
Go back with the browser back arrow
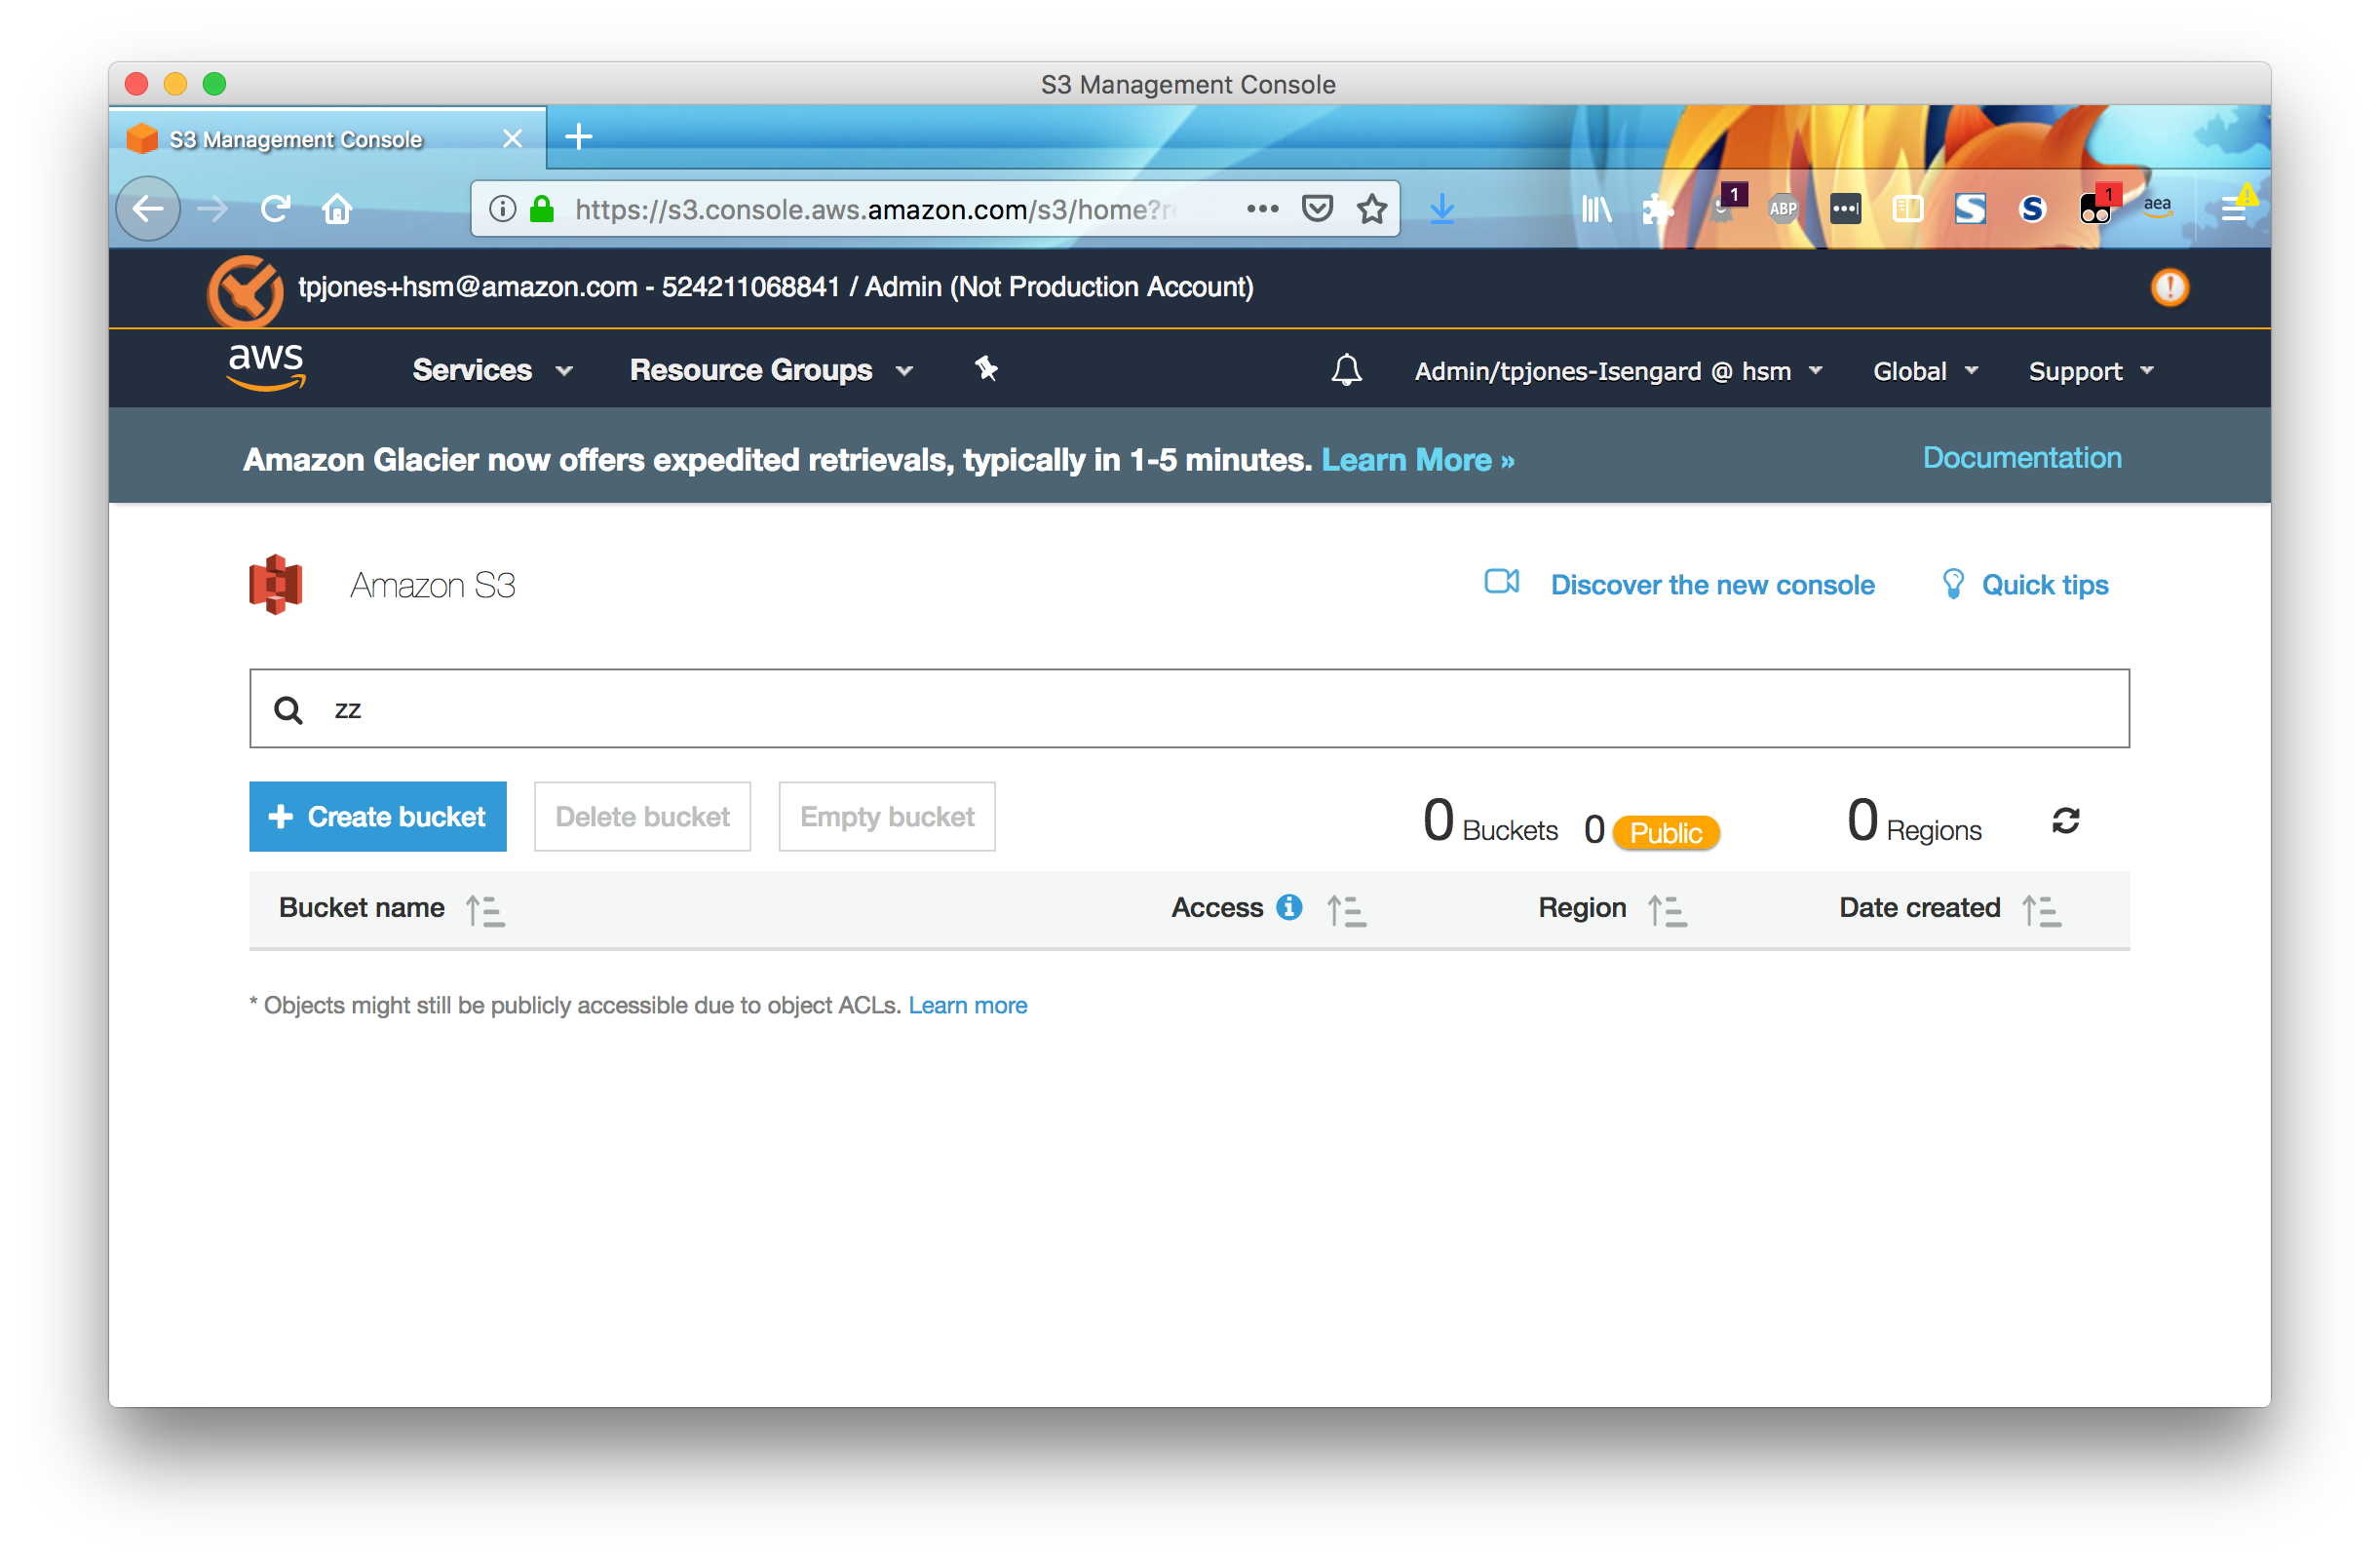coord(148,209)
